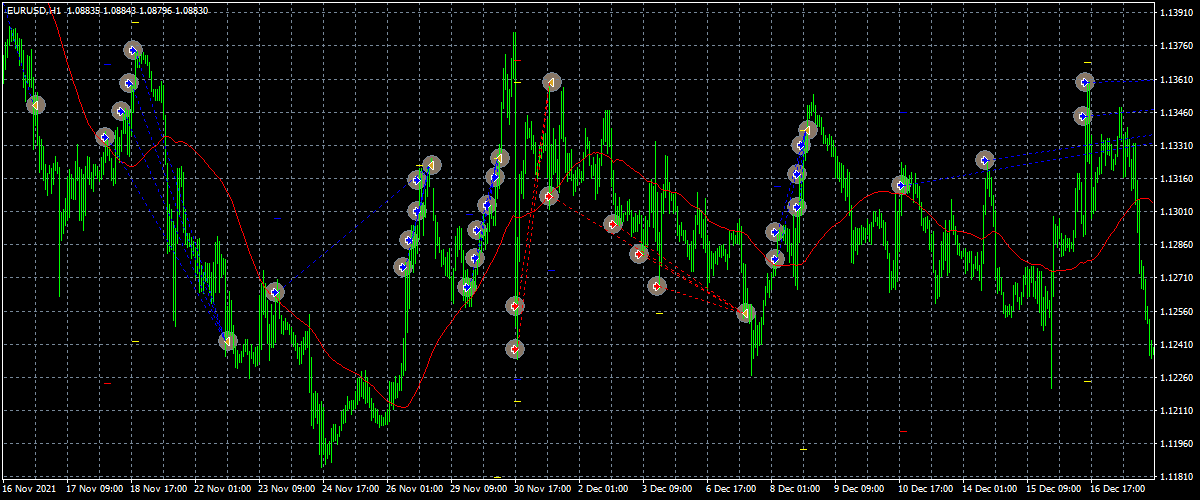Click the 1.13910 price axis label
The height and width of the screenshot is (500, 1200).
click(x=1177, y=13)
